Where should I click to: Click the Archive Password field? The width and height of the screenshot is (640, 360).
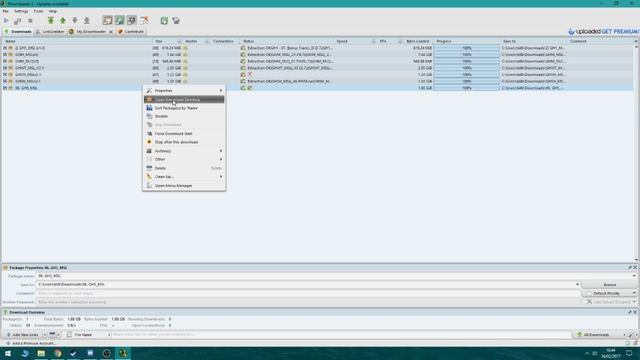[x=308, y=302]
